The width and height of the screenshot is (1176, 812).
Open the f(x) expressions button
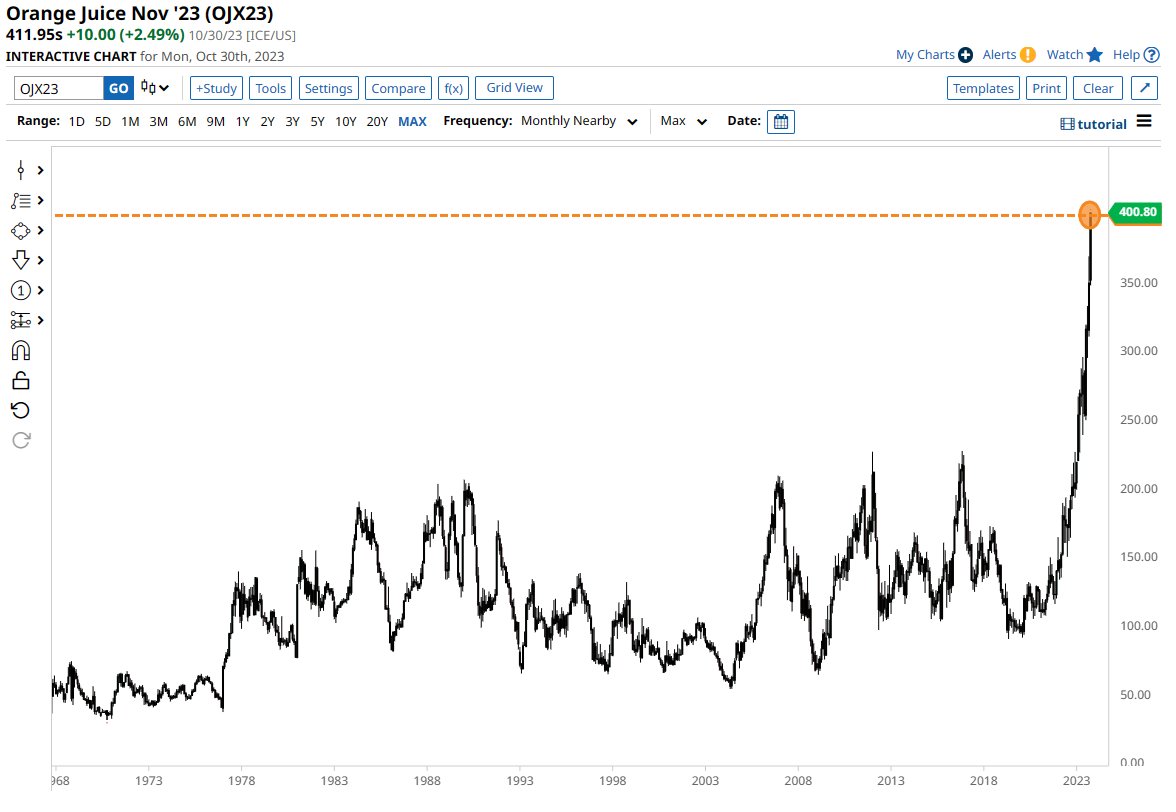(x=454, y=88)
